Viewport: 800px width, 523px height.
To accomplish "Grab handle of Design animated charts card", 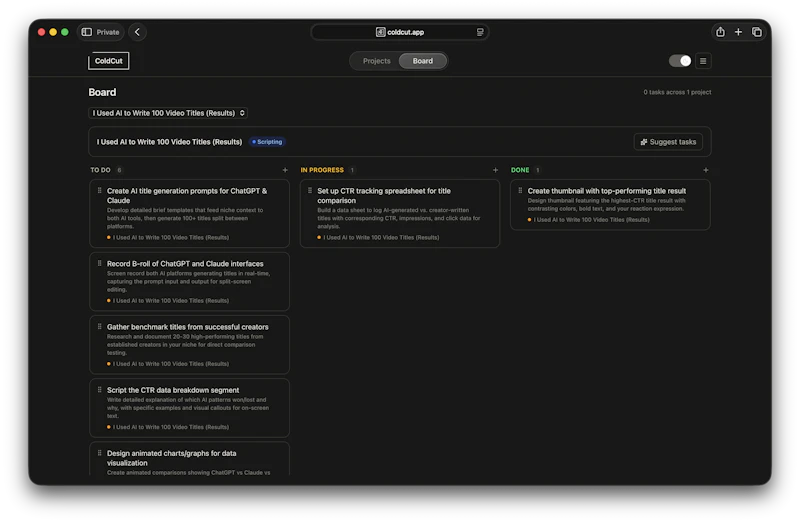I will (x=99, y=453).
